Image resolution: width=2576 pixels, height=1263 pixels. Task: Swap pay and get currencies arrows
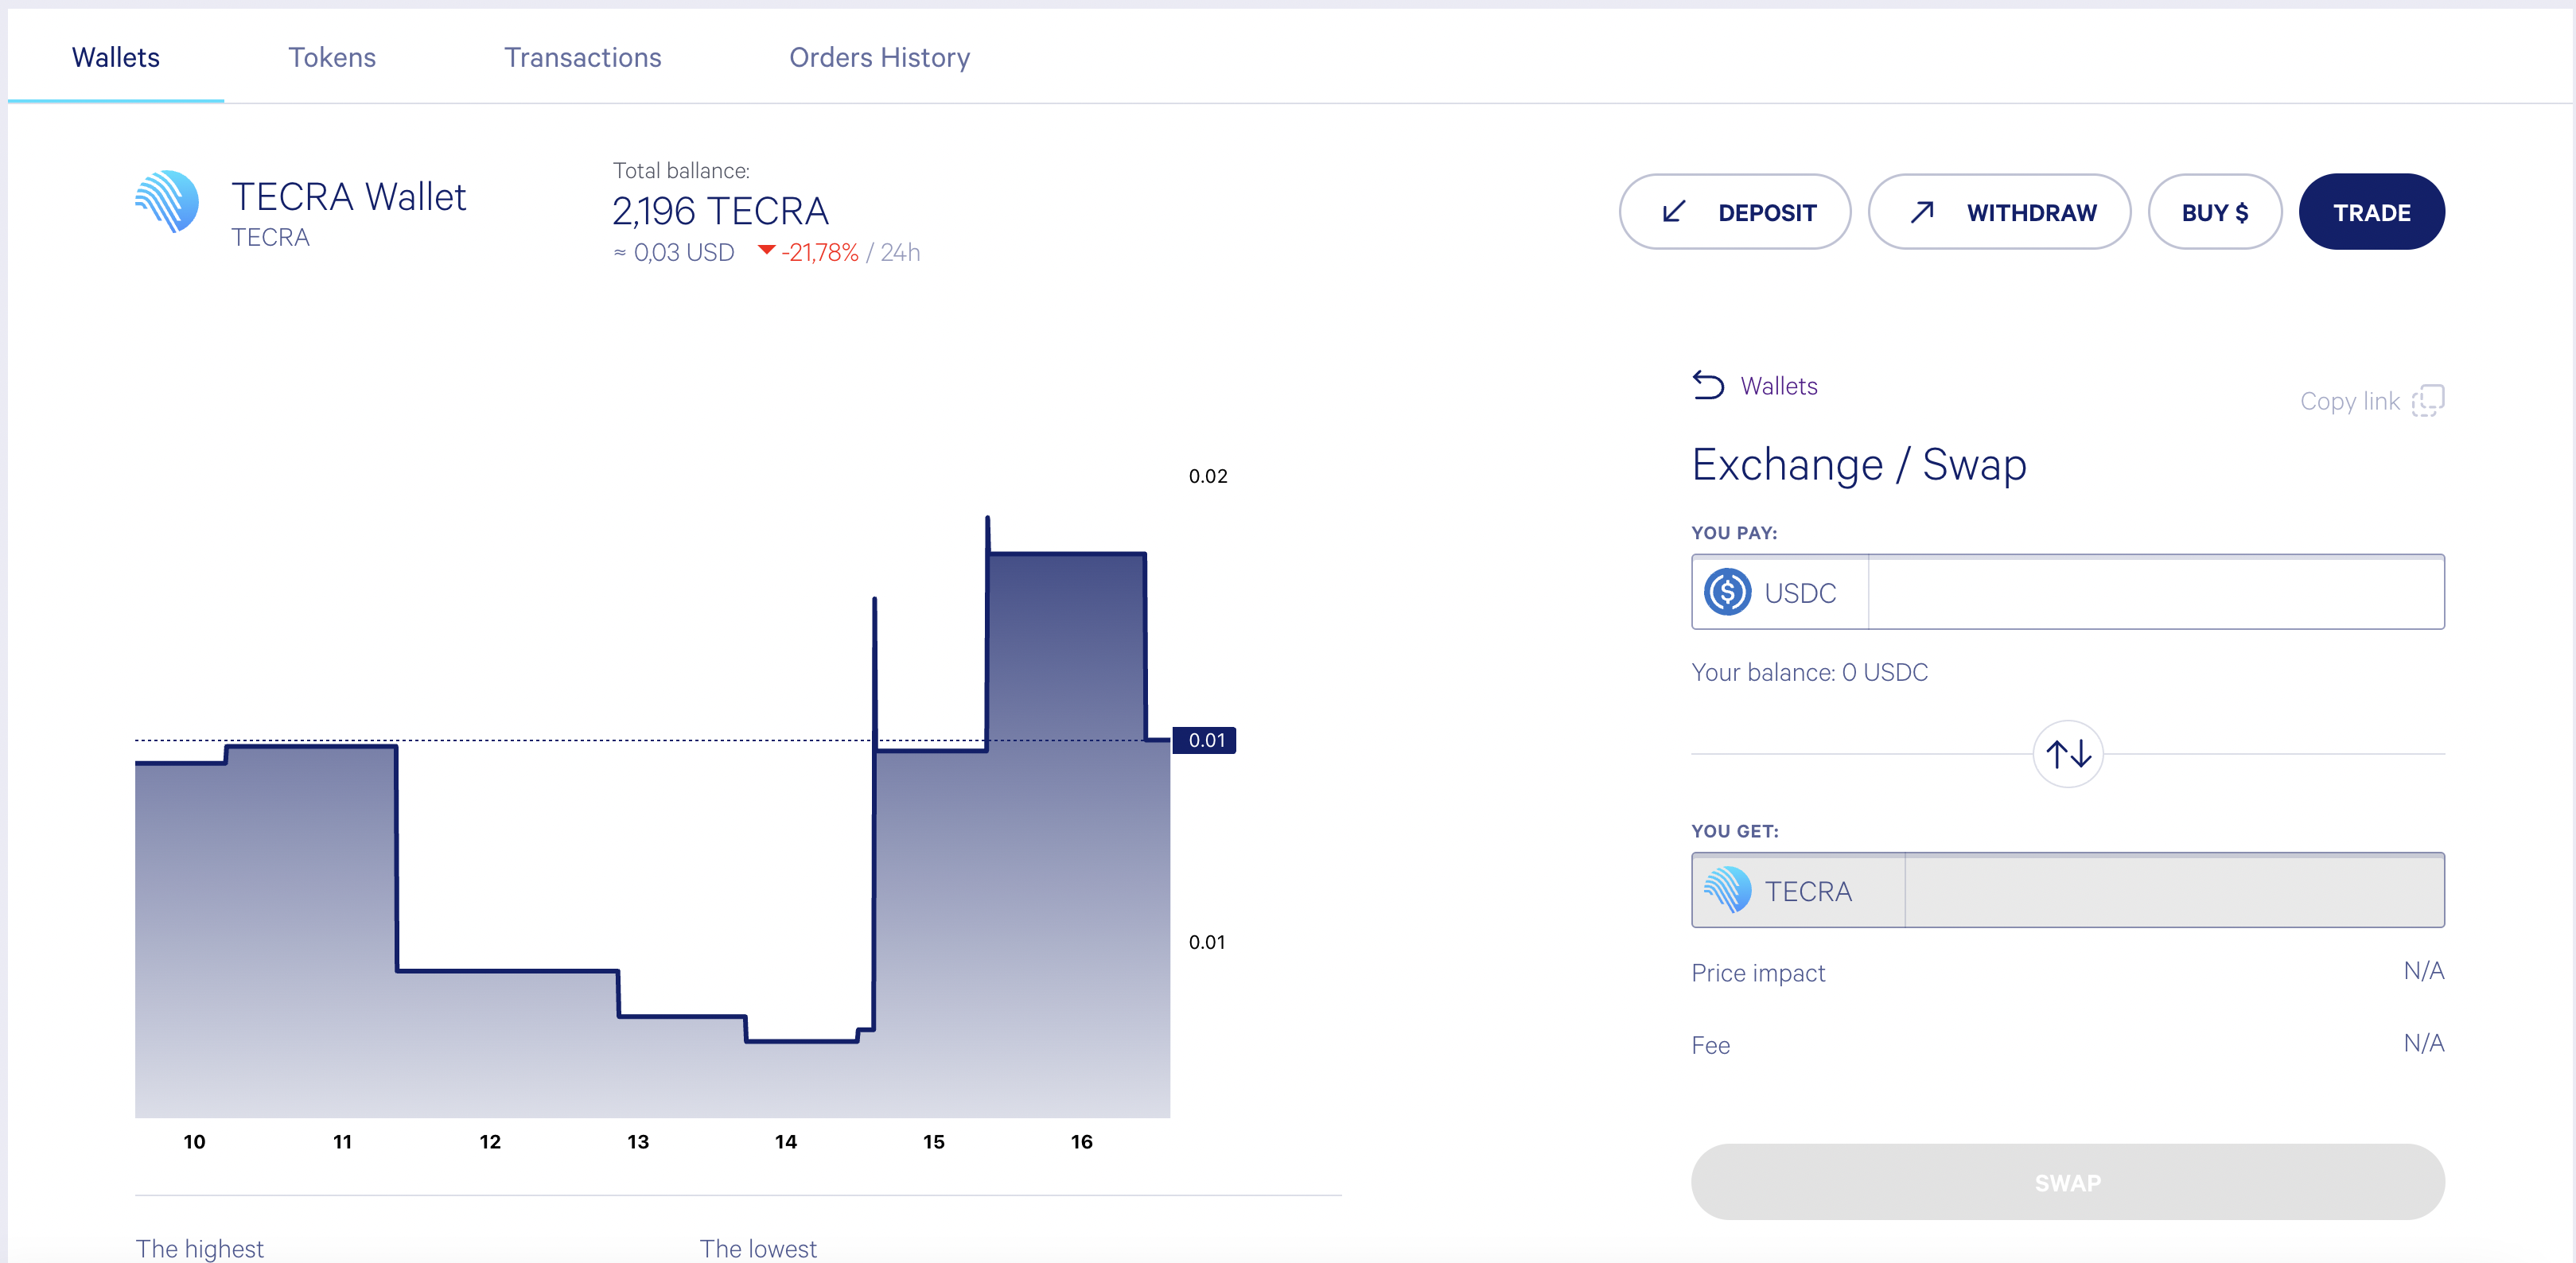coord(2068,754)
